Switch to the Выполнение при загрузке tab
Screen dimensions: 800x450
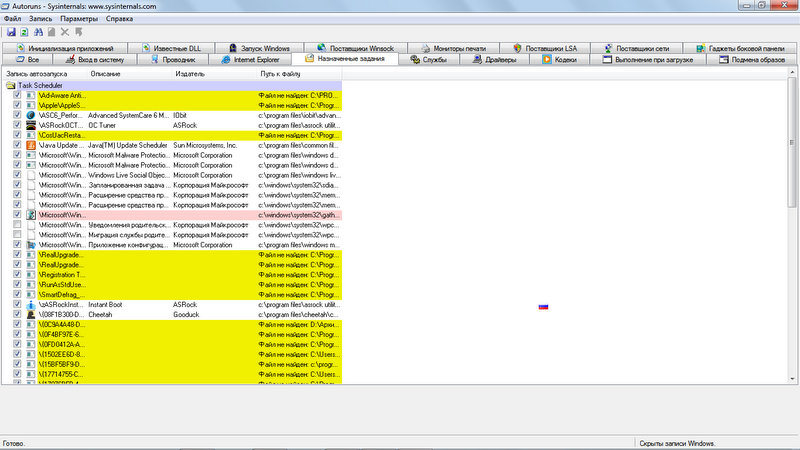point(647,60)
